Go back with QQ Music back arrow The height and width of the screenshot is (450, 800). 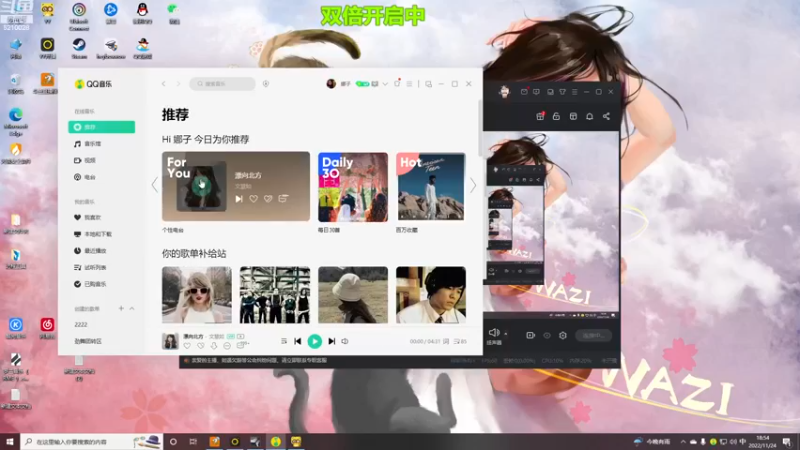coord(164,84)
